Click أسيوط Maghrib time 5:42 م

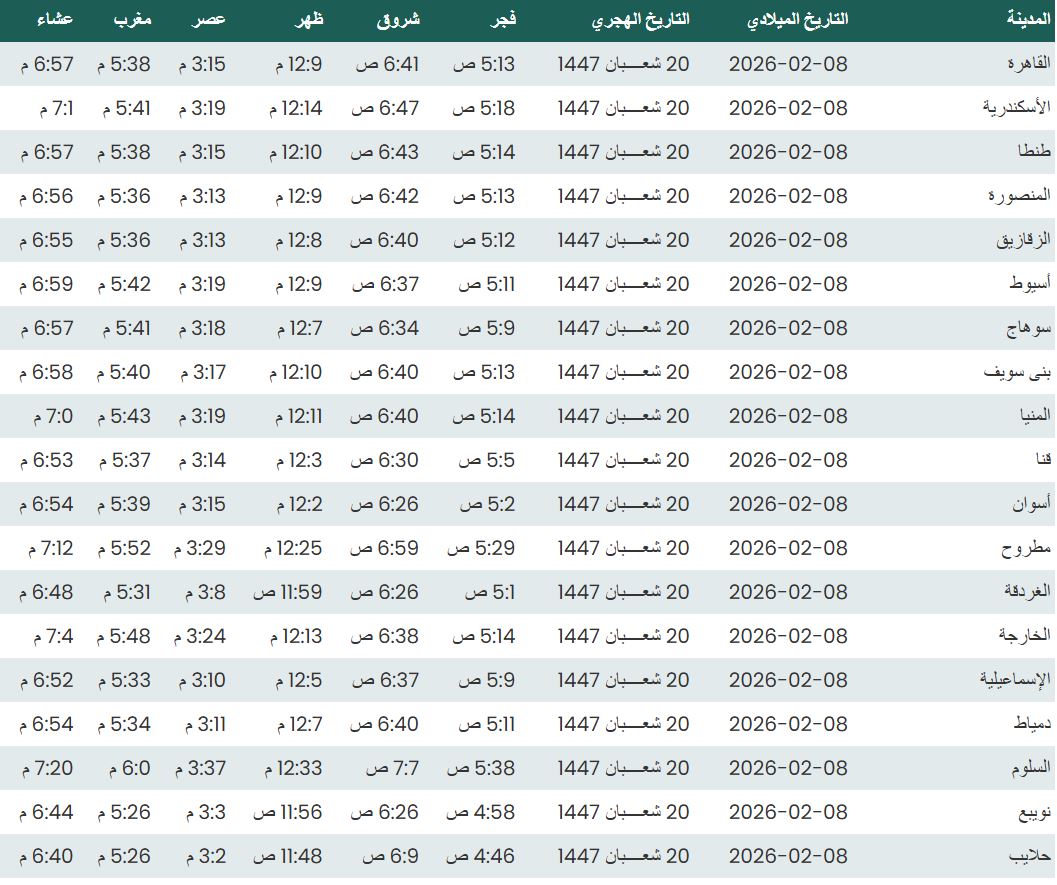click(124, 284)
